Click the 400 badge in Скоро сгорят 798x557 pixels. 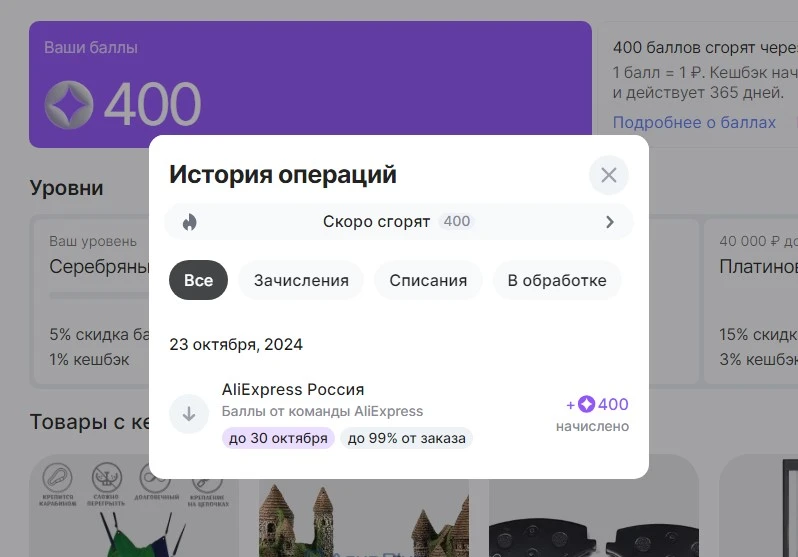tap(457, 221)
